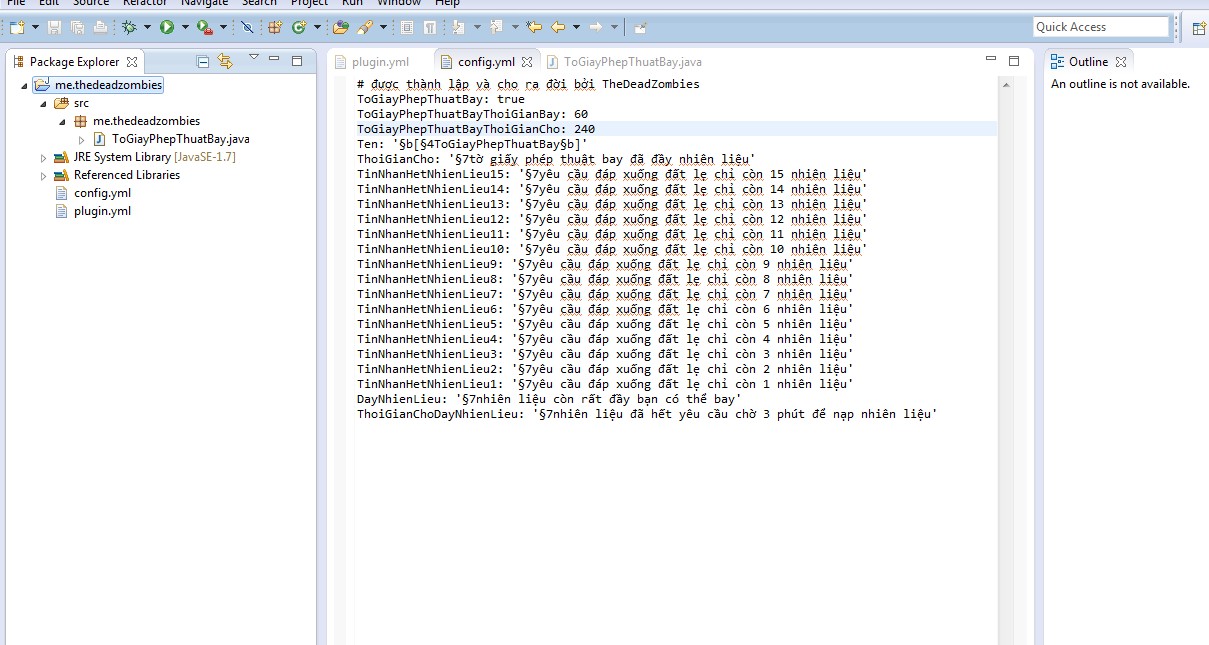This screenshot has width=1209, height=645.
Task: Close the config.yml editor tab
Action: tap(527, 62)
